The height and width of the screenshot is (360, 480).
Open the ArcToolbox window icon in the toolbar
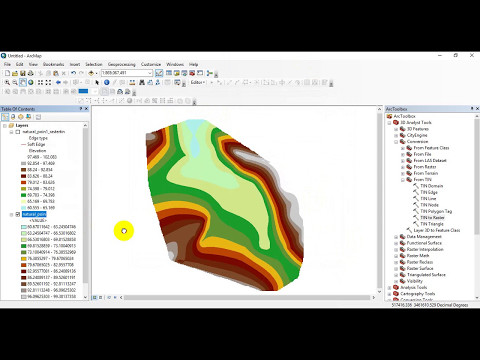192,73
